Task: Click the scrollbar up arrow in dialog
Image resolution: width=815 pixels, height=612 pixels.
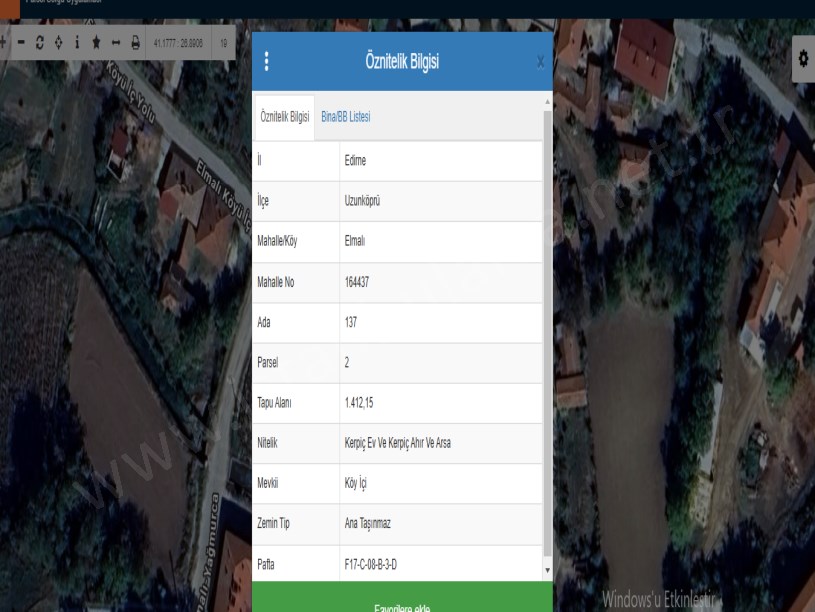Action: [x=546, y=102]
